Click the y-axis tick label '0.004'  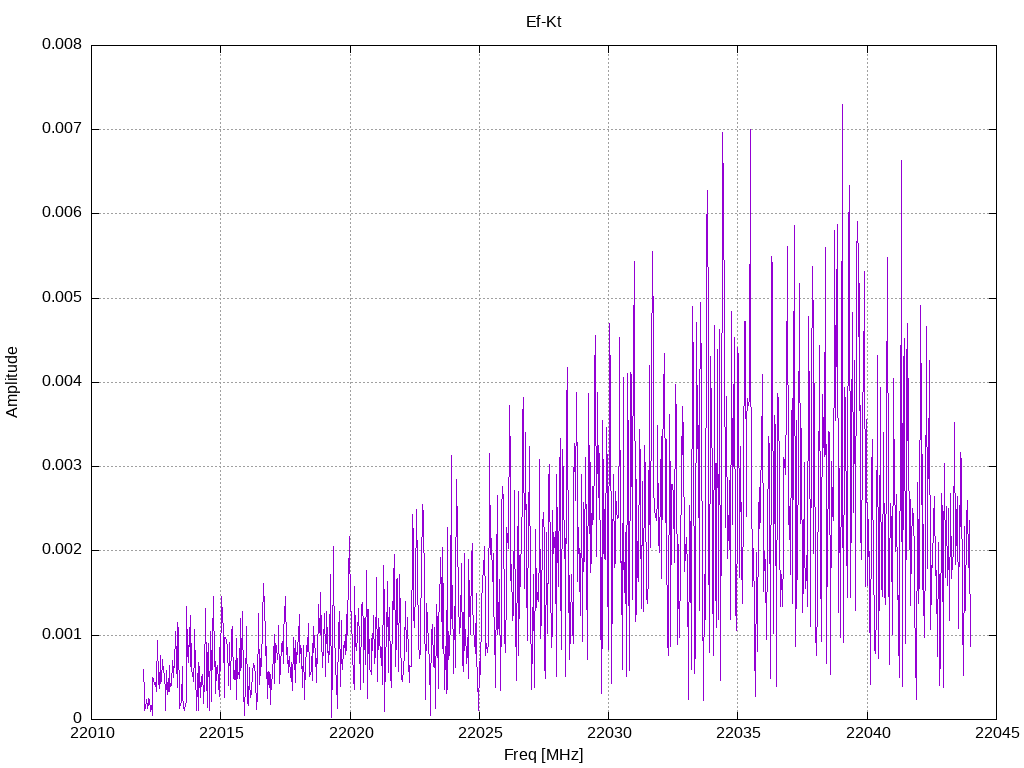click(x=62, y=381)
